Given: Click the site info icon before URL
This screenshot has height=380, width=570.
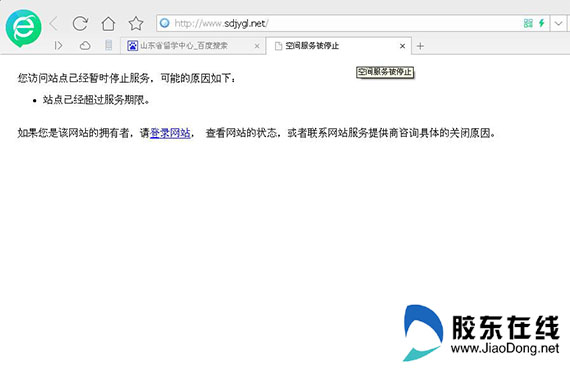Looking at the screenshot, I should [165, 23].
